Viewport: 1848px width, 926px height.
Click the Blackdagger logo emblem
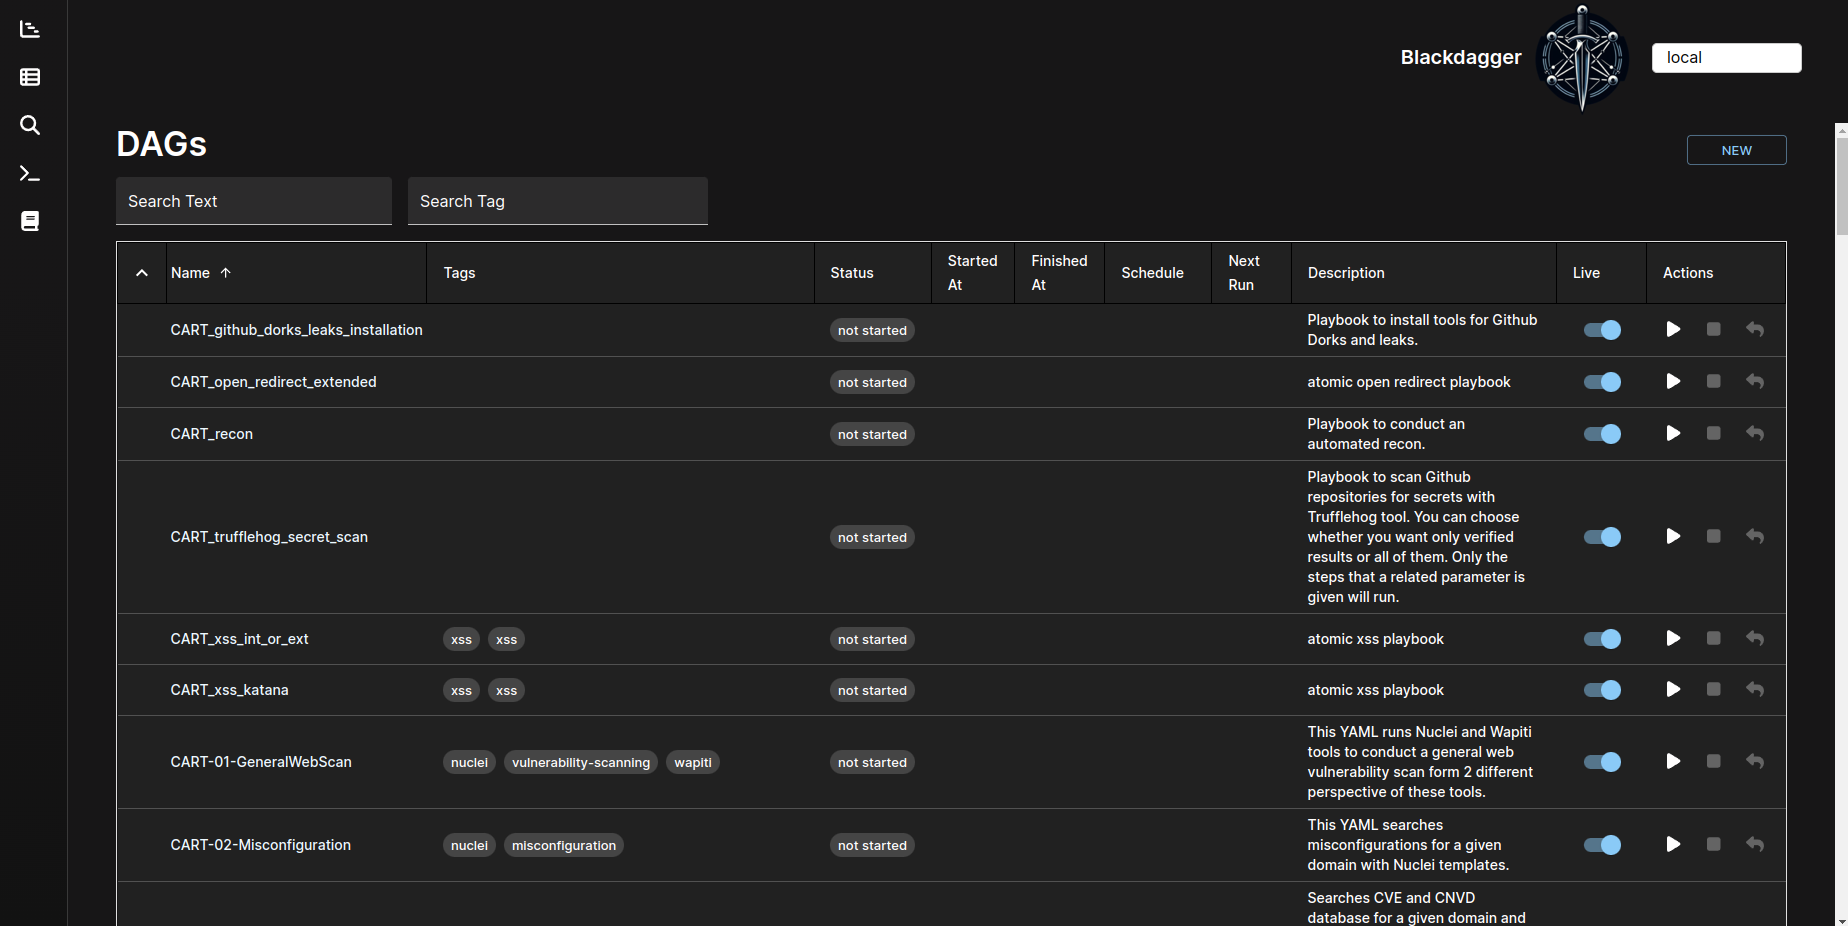pos(1582,58)
